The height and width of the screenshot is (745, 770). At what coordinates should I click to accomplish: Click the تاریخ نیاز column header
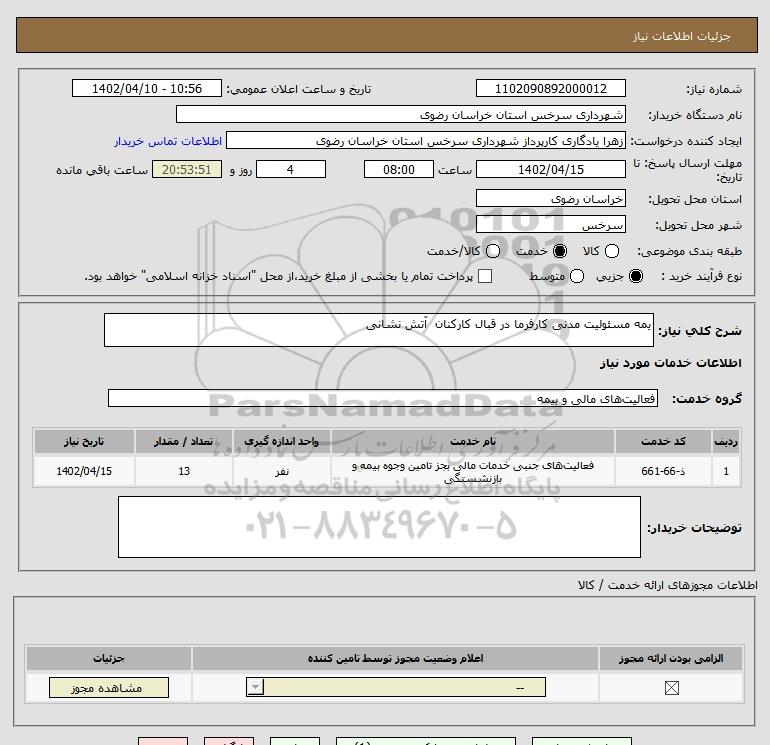(84, 441)
